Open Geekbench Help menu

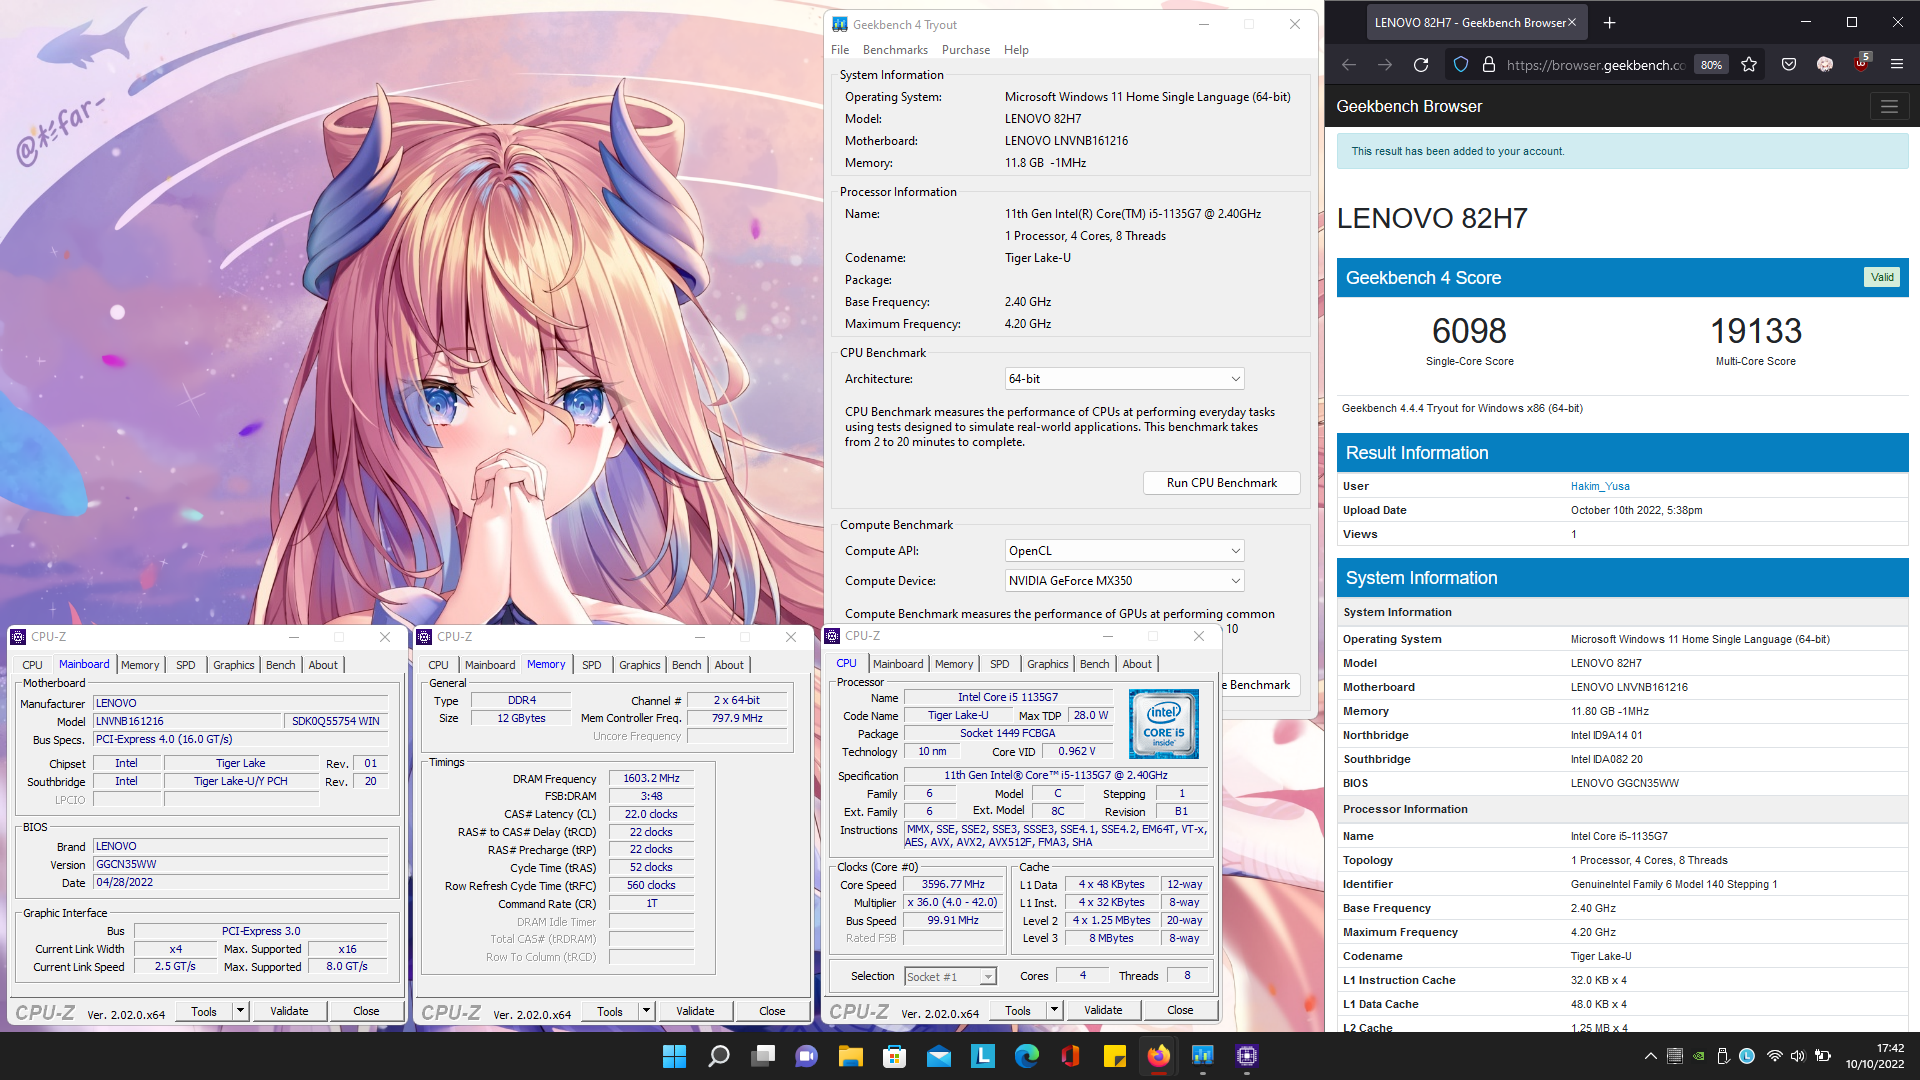(1016, 50)
